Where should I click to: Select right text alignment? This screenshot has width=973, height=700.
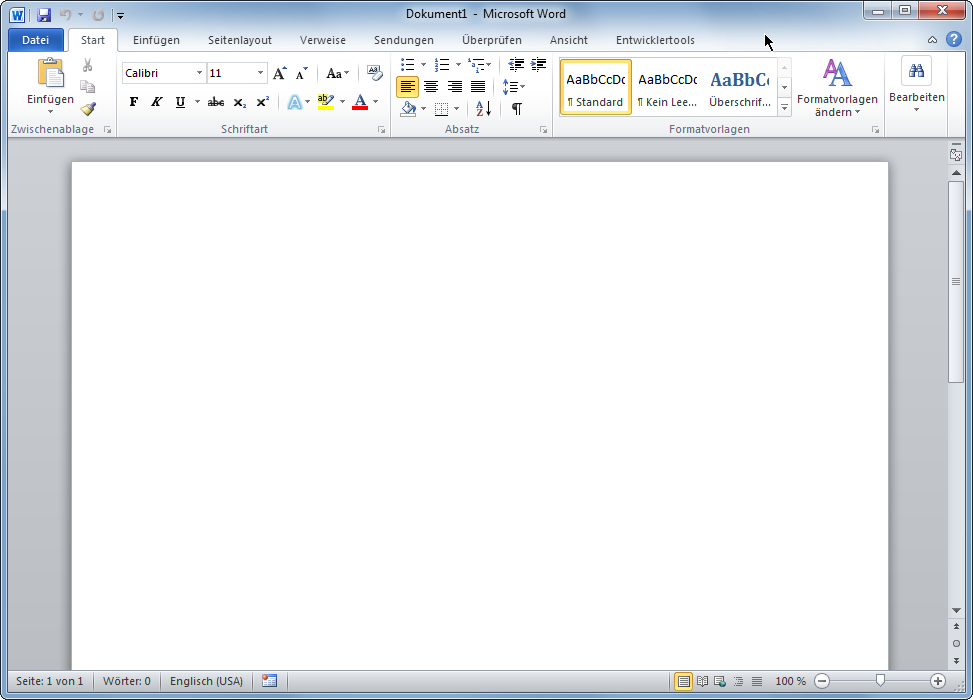click(x=454, y=87)
